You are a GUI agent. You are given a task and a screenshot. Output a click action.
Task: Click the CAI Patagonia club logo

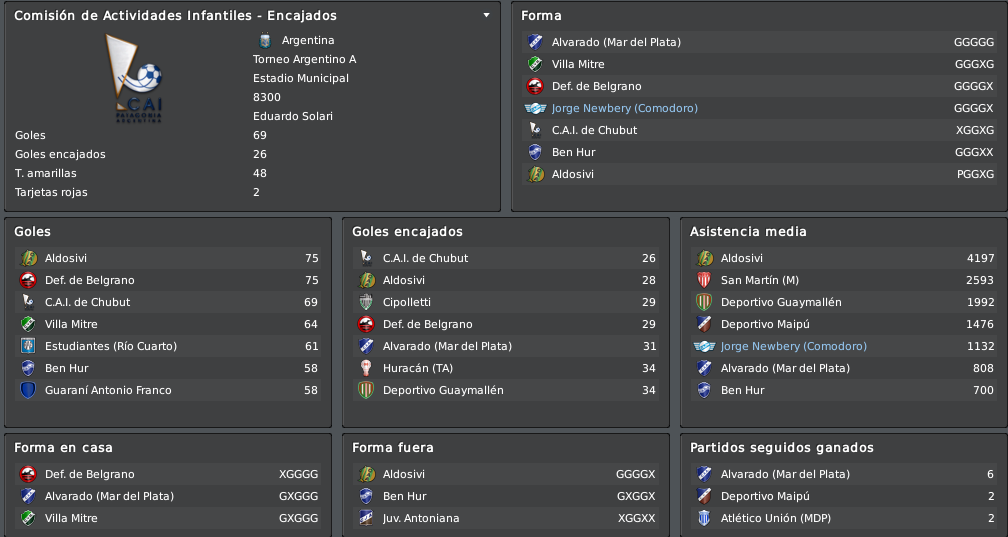(x=135, y=78)
